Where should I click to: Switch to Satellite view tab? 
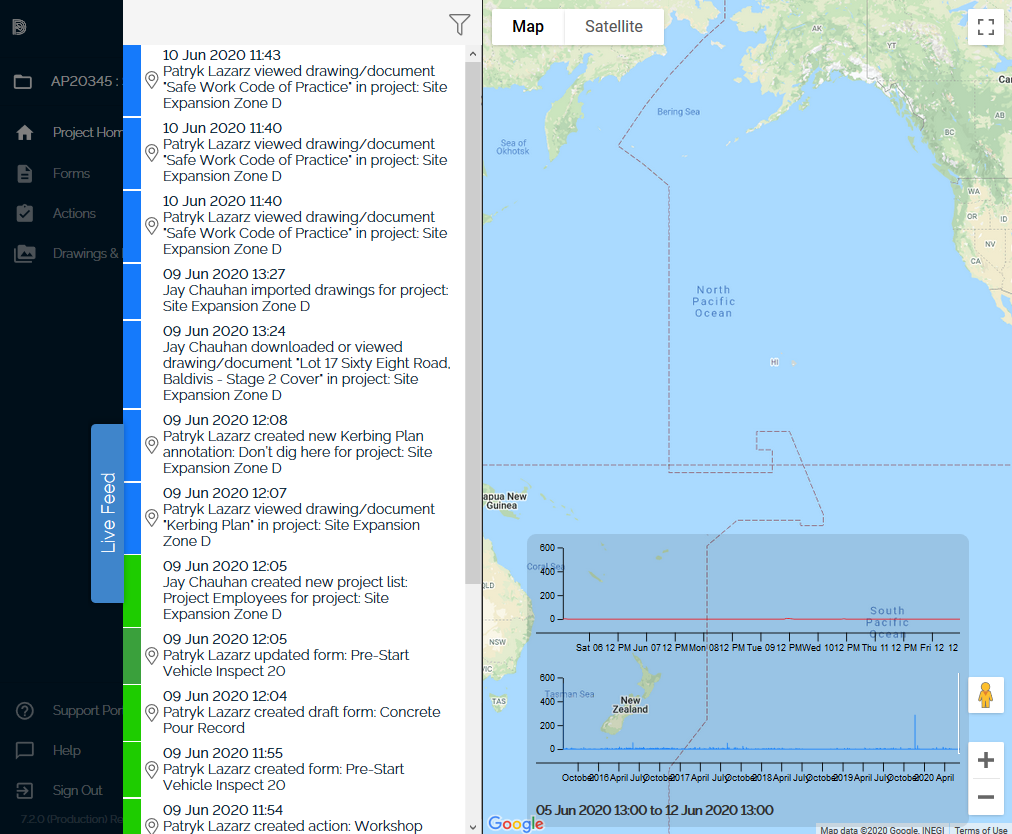pyautogui.click(x=614, y=26)
